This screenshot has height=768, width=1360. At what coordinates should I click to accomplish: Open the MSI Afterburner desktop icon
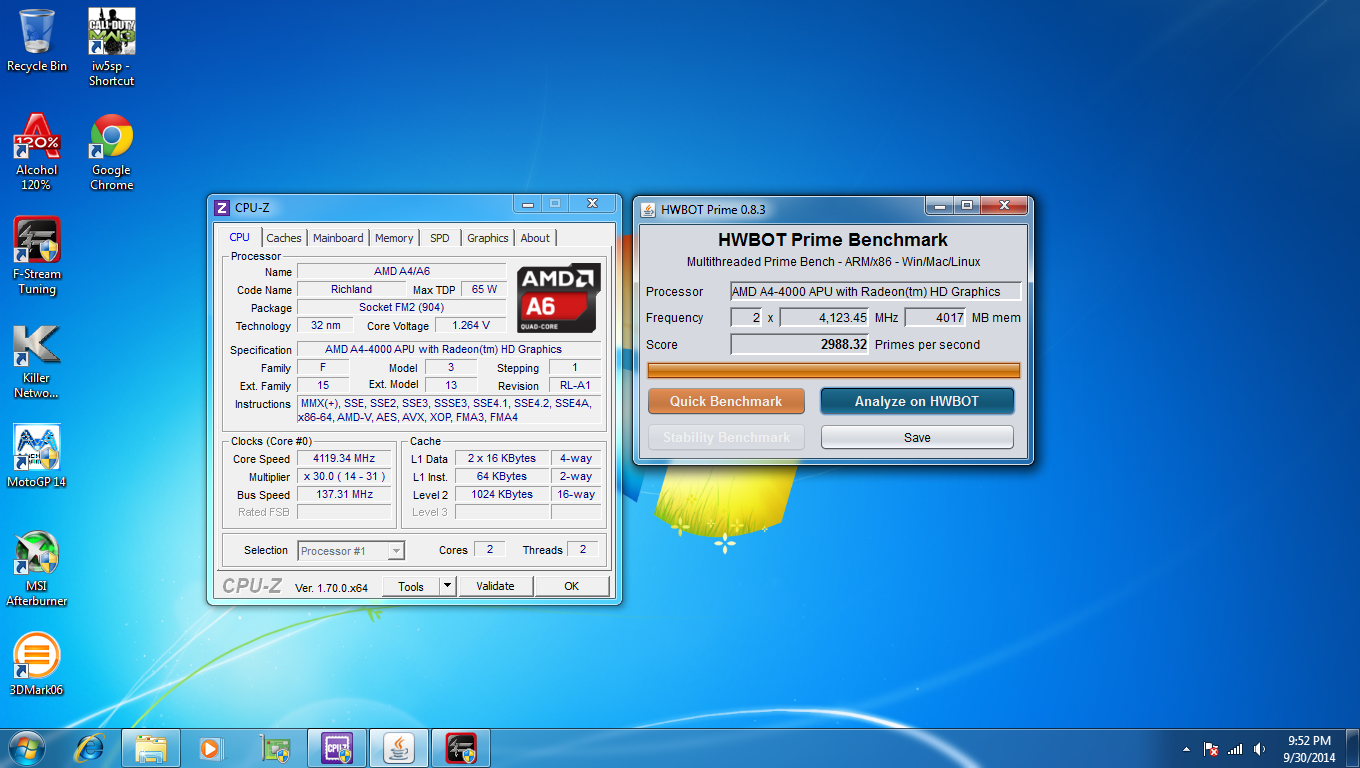[x=36, y=568]
